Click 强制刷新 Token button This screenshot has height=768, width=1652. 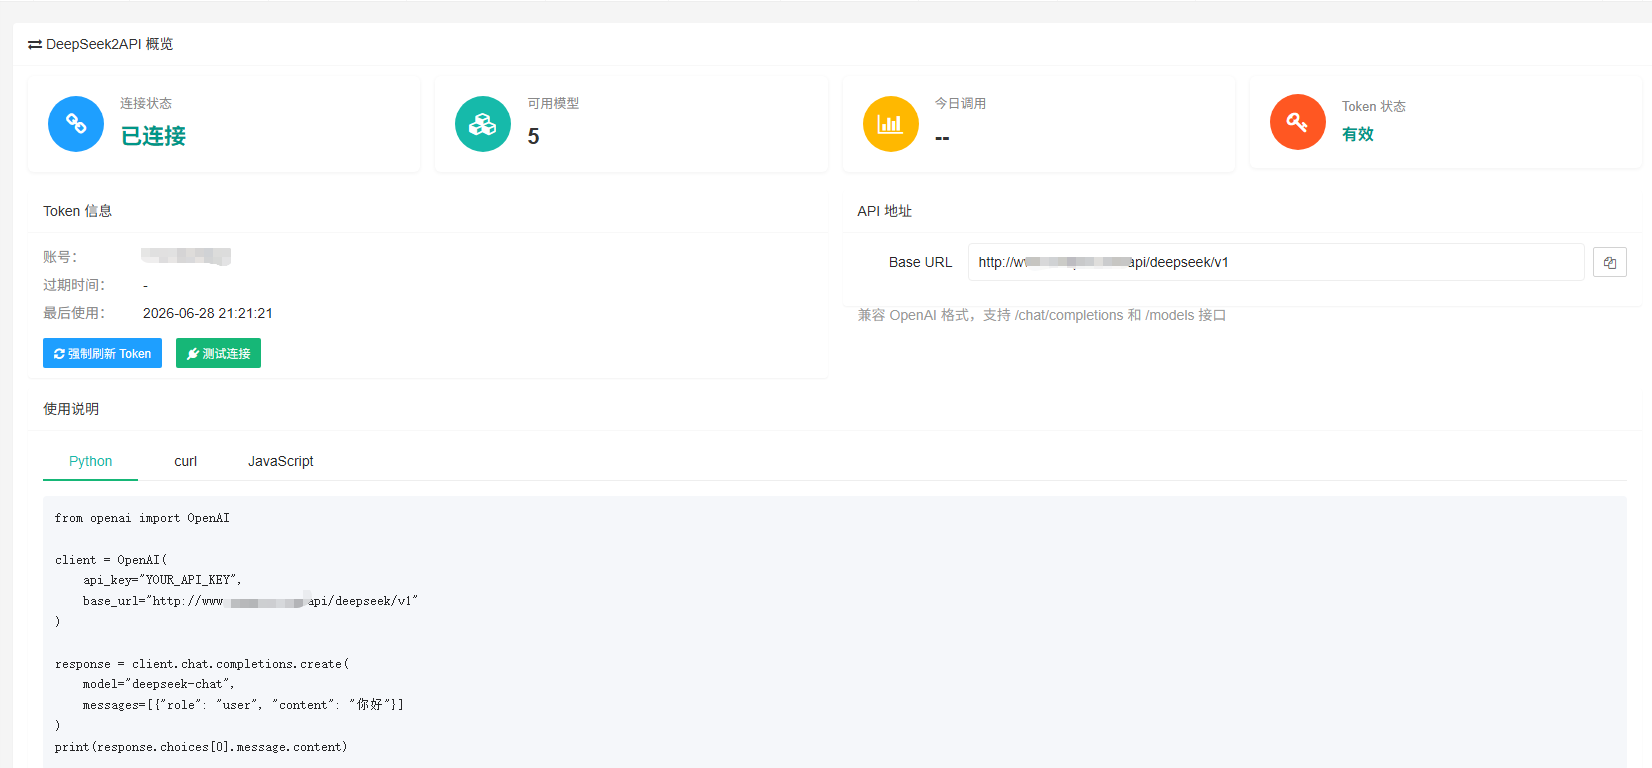(102, 353)
